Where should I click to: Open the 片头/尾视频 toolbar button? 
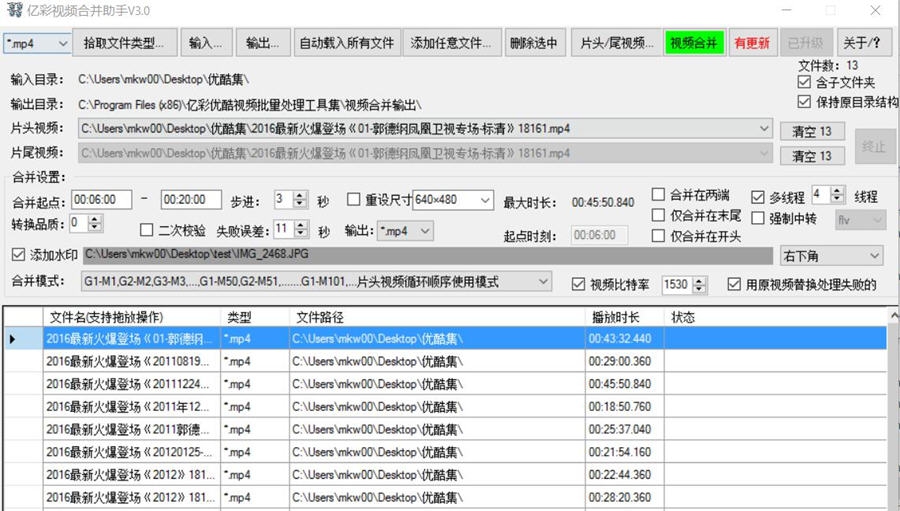615,43
